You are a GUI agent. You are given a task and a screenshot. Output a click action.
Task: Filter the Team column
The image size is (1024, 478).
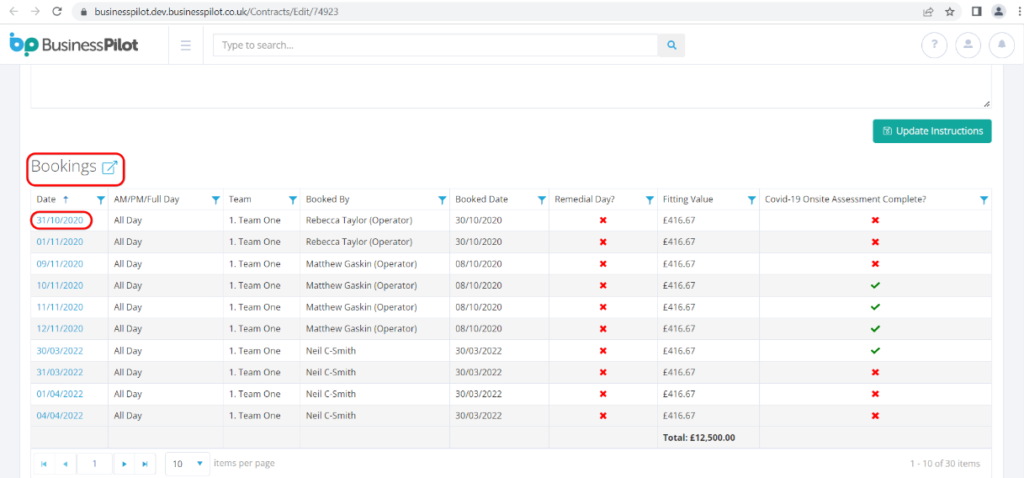point(292,200)
